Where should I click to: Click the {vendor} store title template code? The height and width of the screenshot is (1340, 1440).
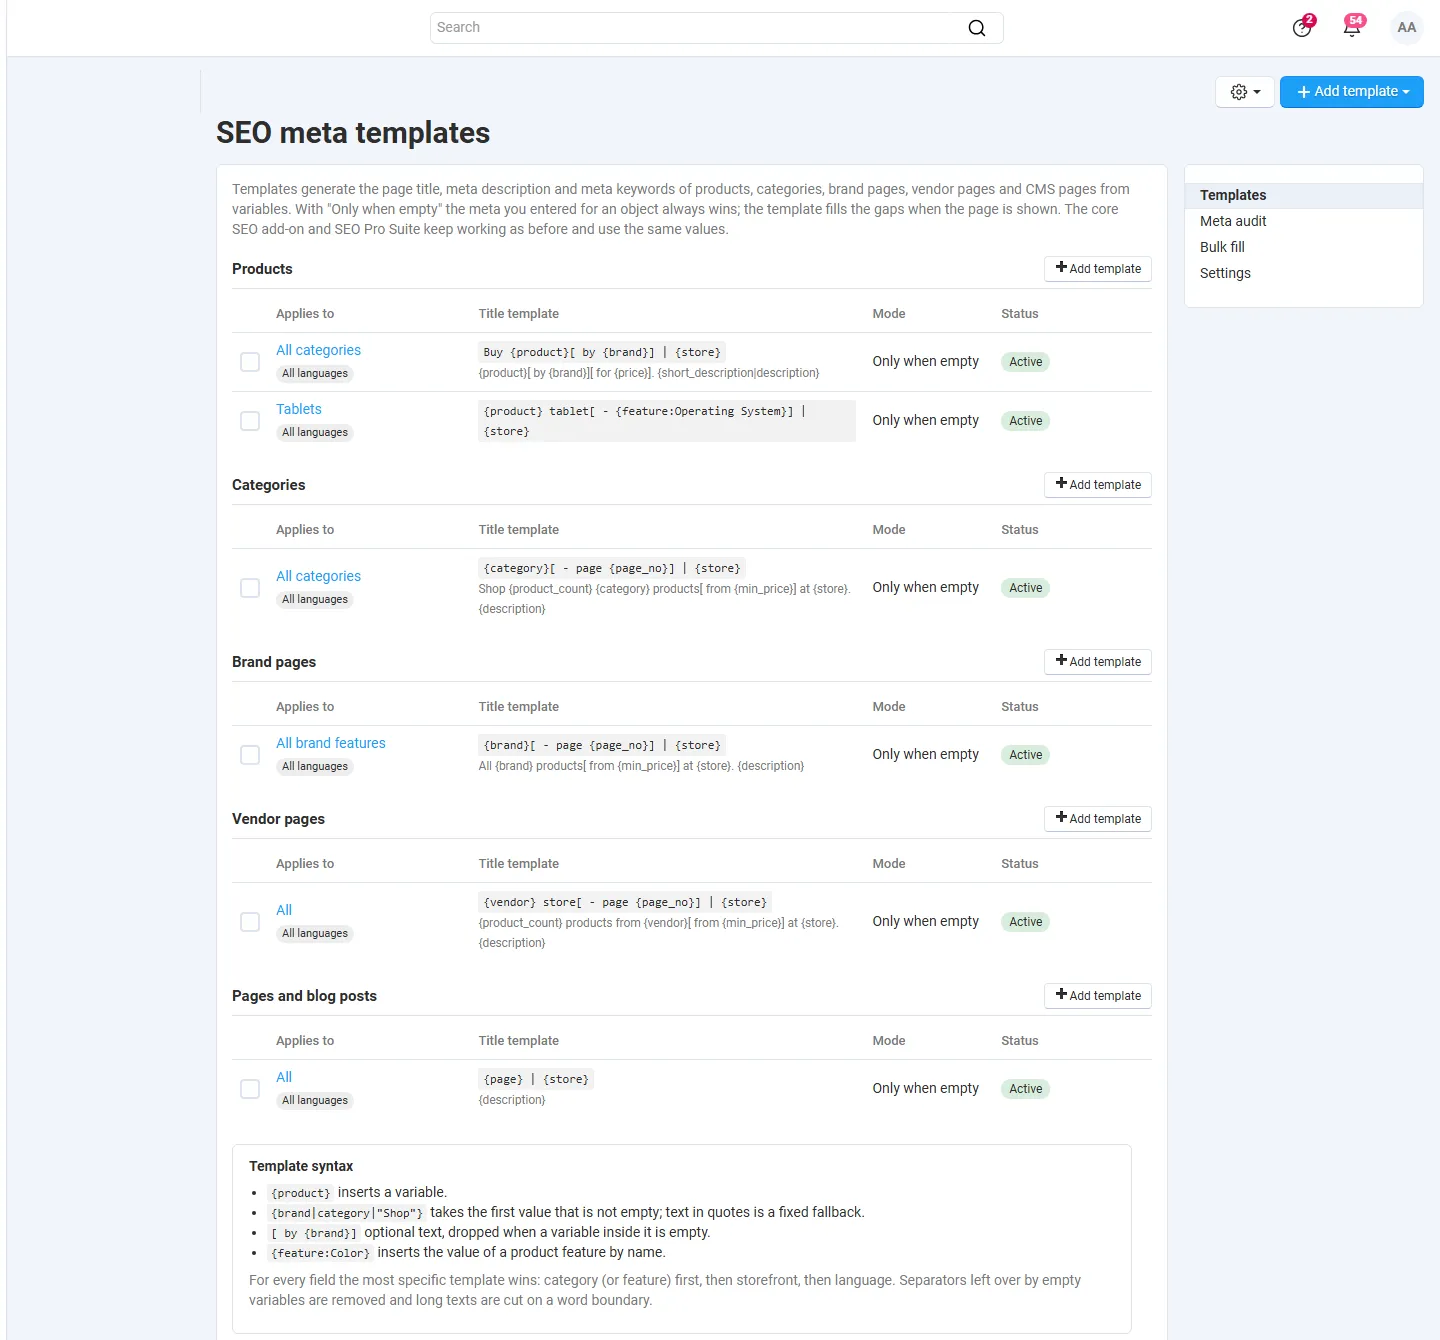625,902
